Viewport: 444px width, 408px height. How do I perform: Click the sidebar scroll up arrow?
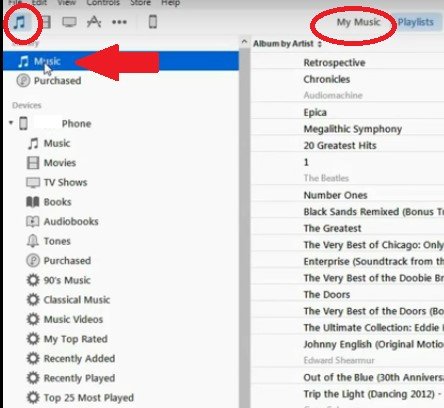(244, 42)
